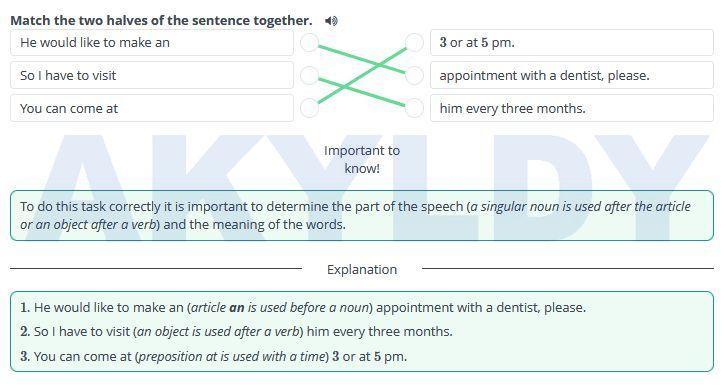
Task: Click explanation line 2 about object after verb
Action: (236, 331)
